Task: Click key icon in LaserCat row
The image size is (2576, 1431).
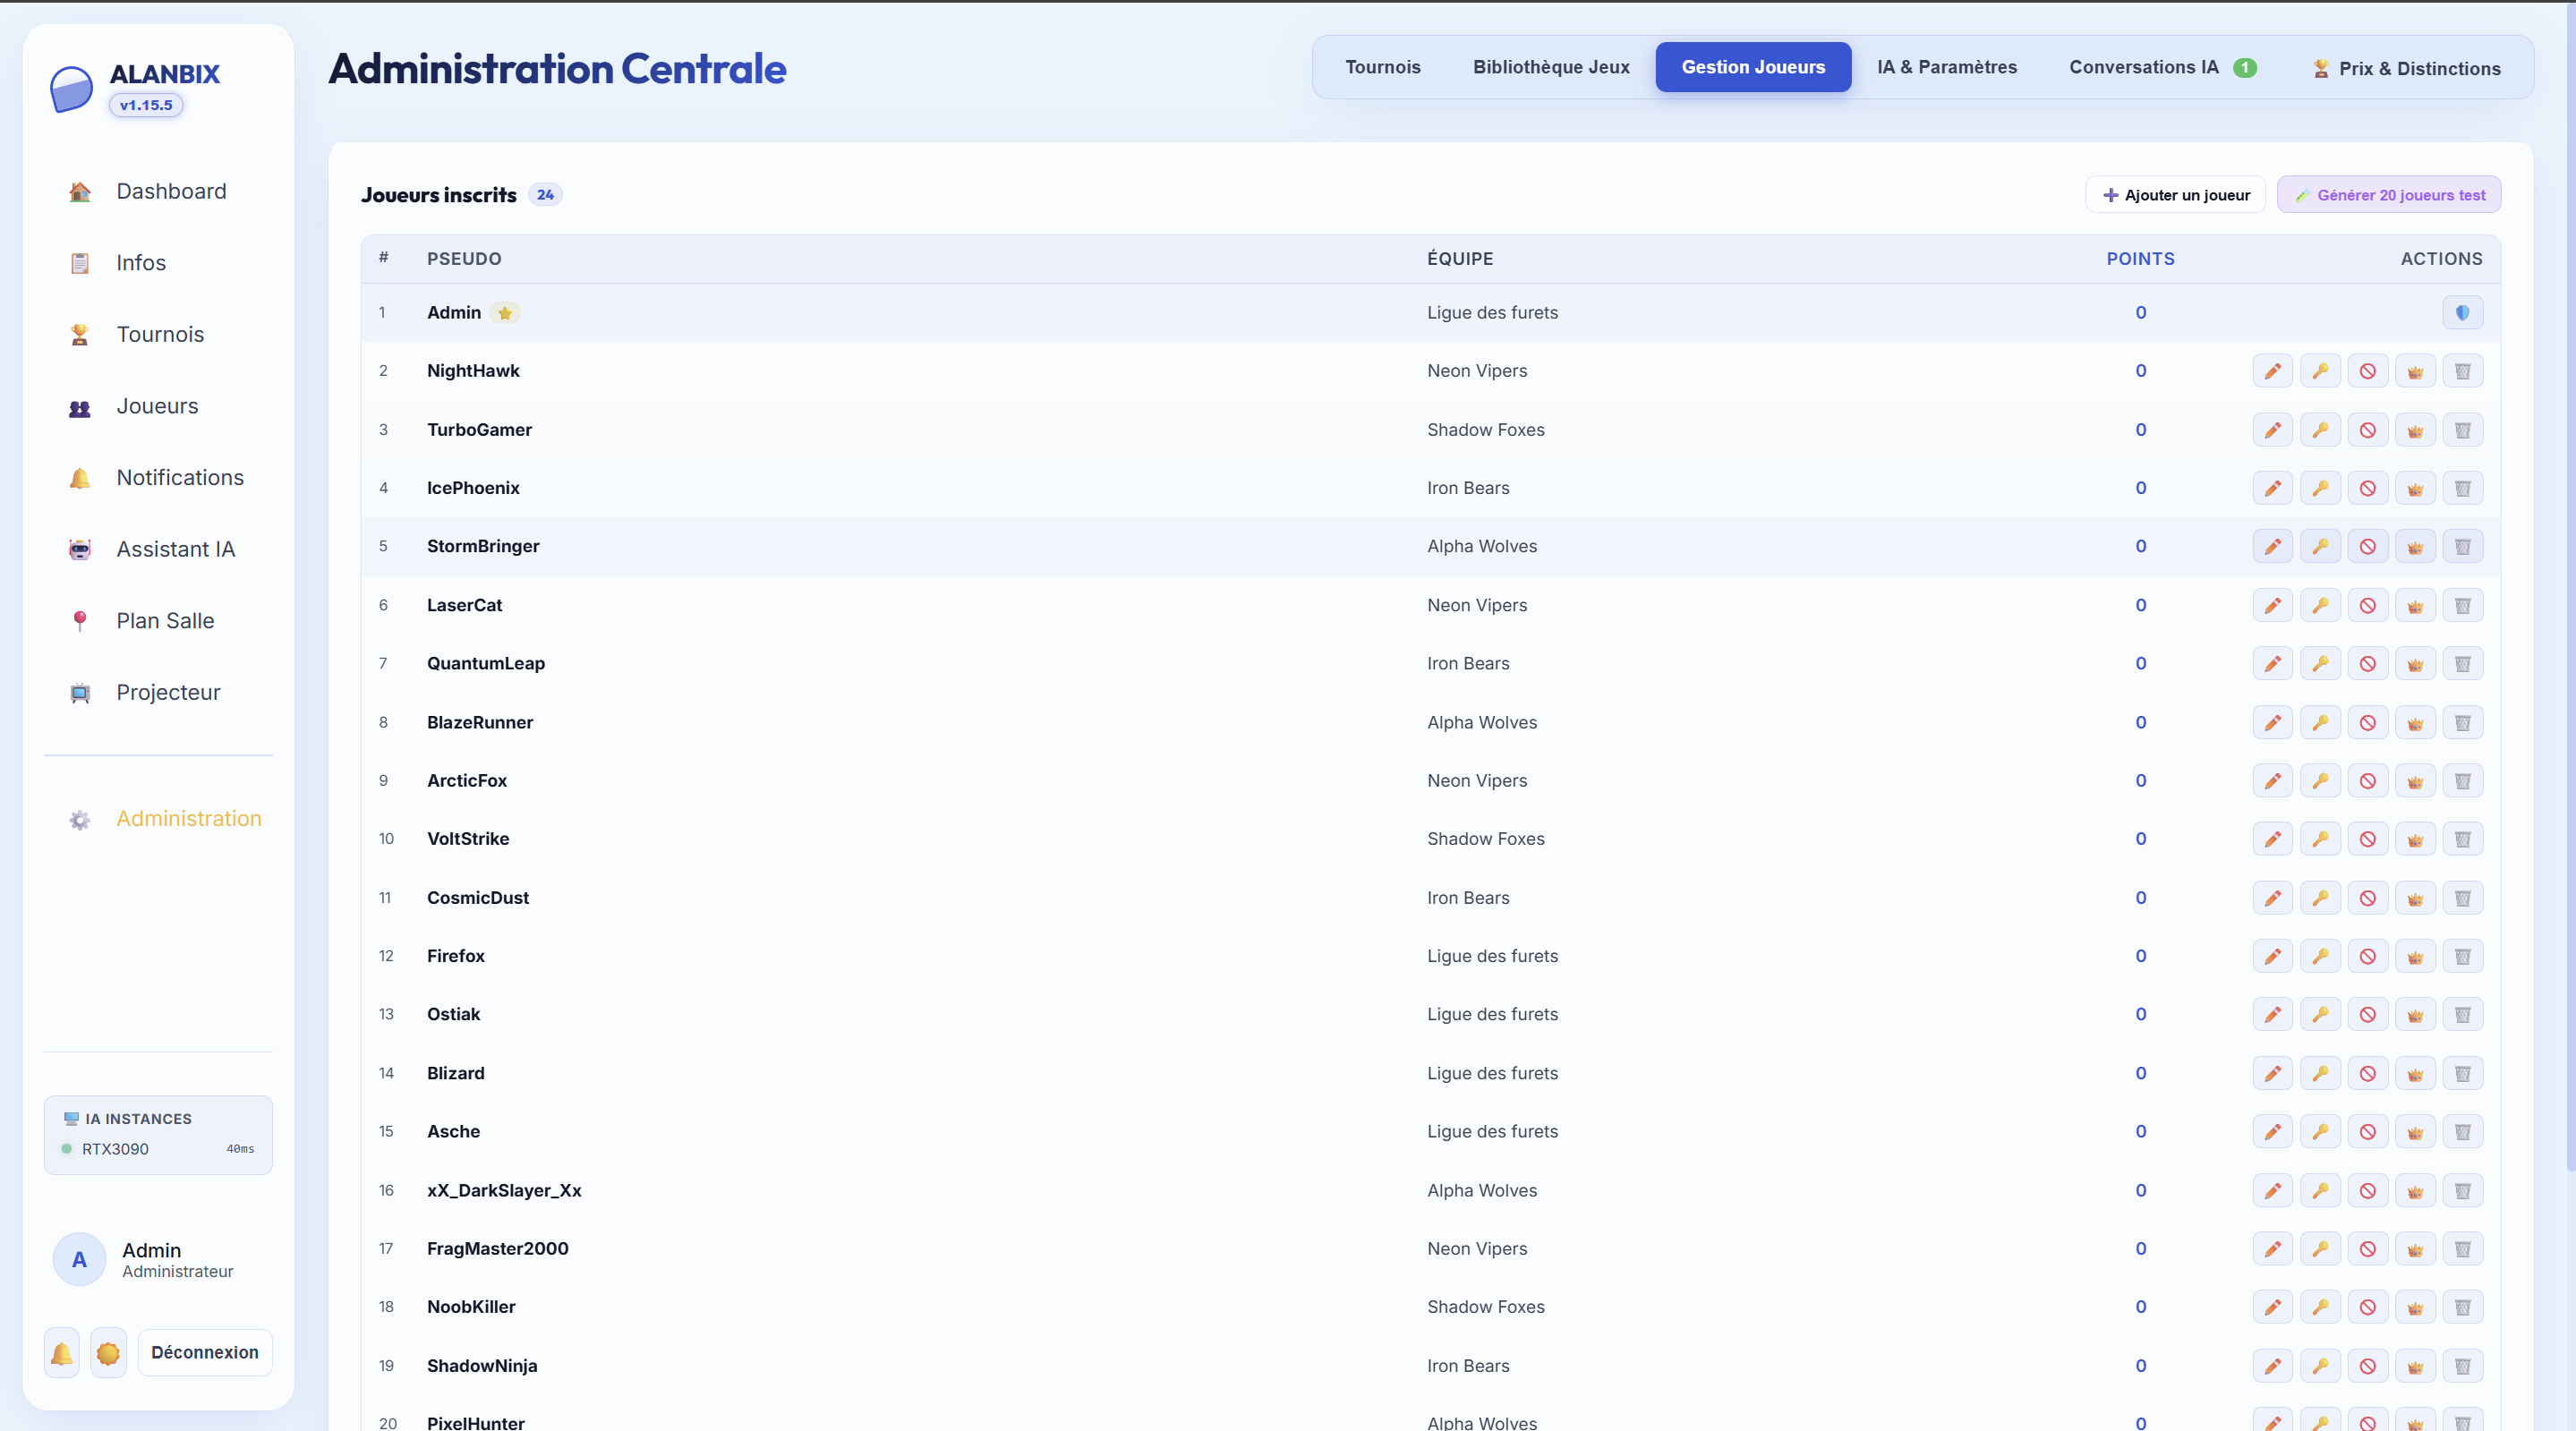Action: click(x=2320, y=605)
